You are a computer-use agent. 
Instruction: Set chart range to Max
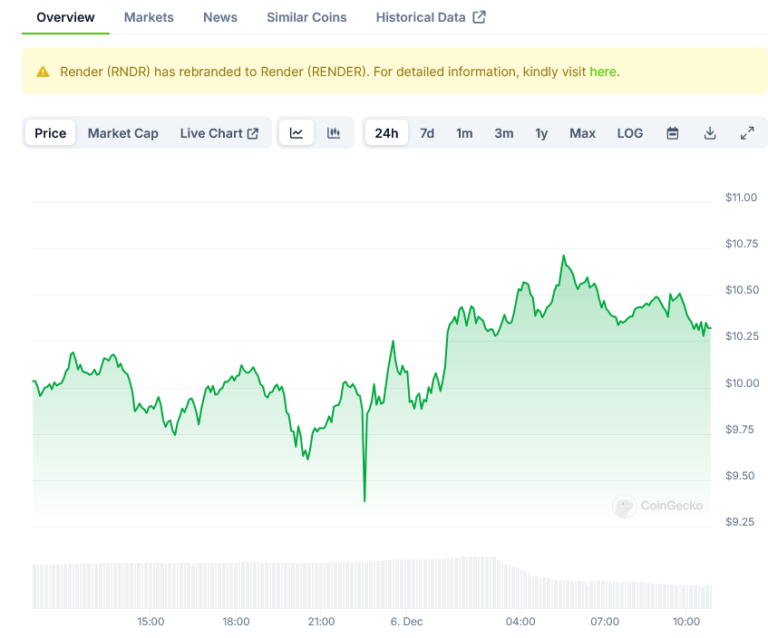pos(582,133)
